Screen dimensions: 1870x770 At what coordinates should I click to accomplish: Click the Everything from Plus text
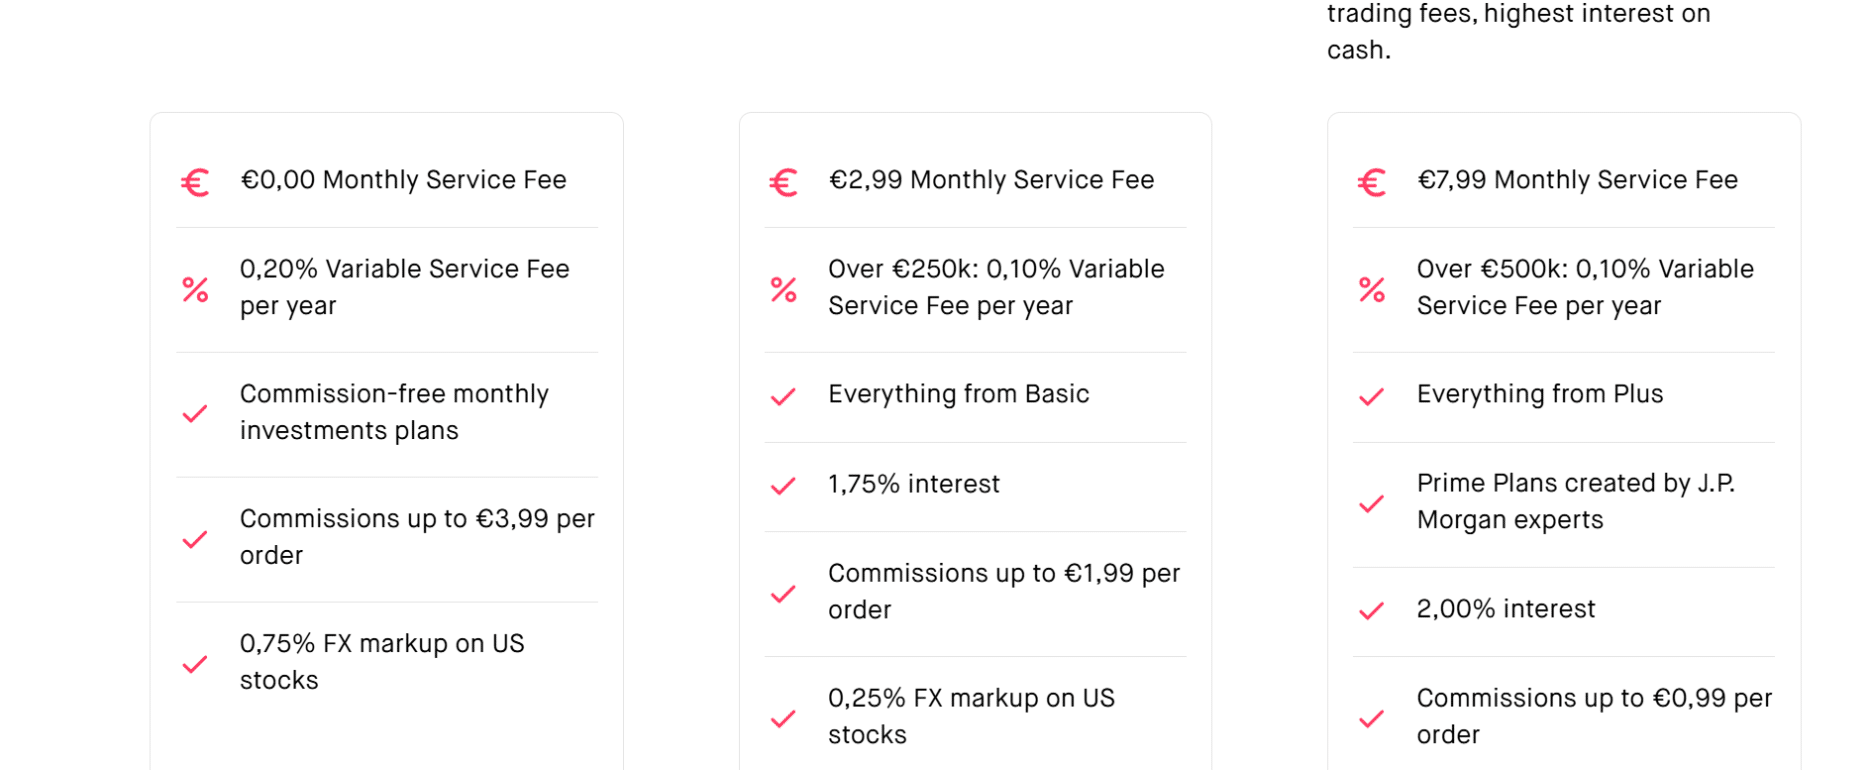coord(1540,394)
